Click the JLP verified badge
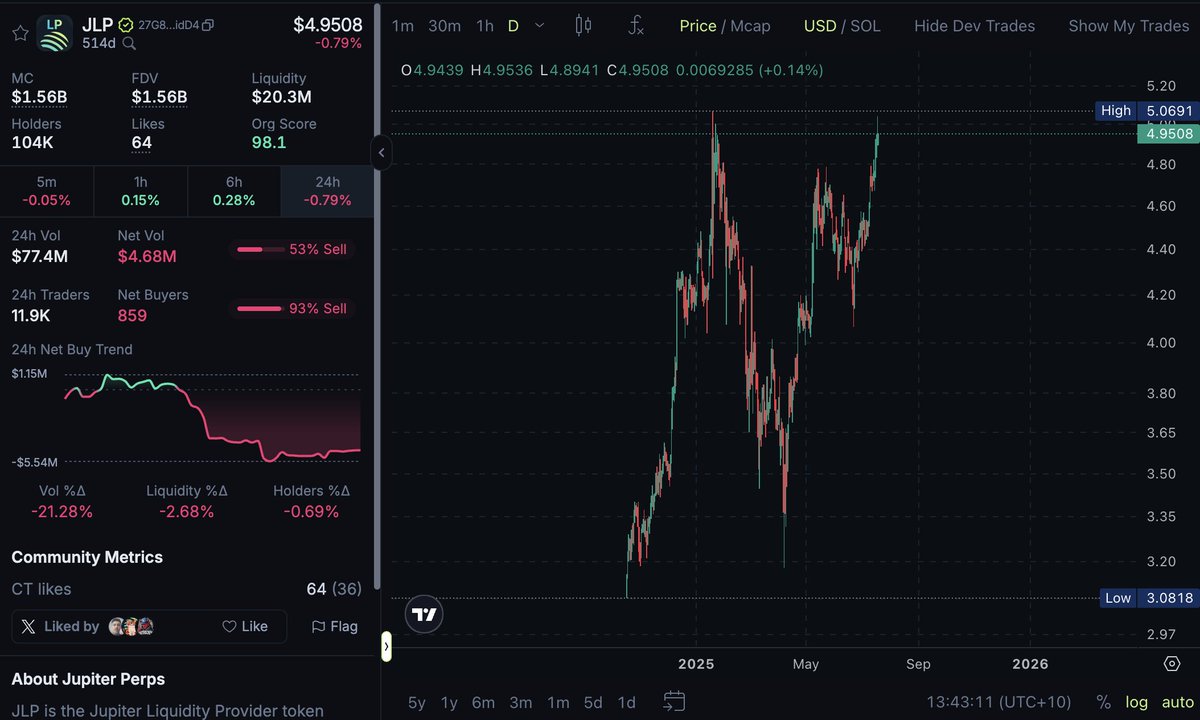This screenshot has height=720, width=1200. [x=126, y=24]
